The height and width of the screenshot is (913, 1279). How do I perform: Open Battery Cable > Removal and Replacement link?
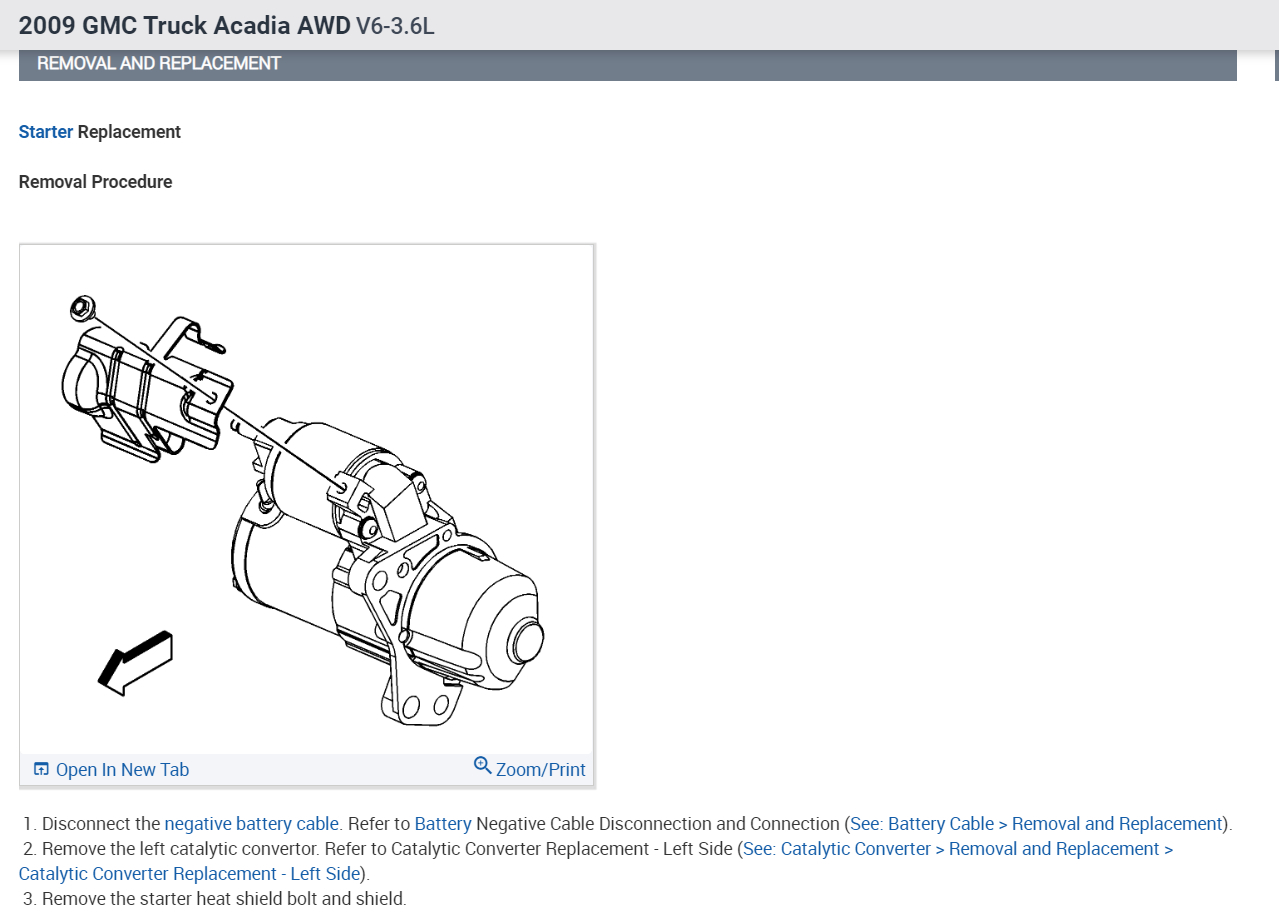[1036, 824]
